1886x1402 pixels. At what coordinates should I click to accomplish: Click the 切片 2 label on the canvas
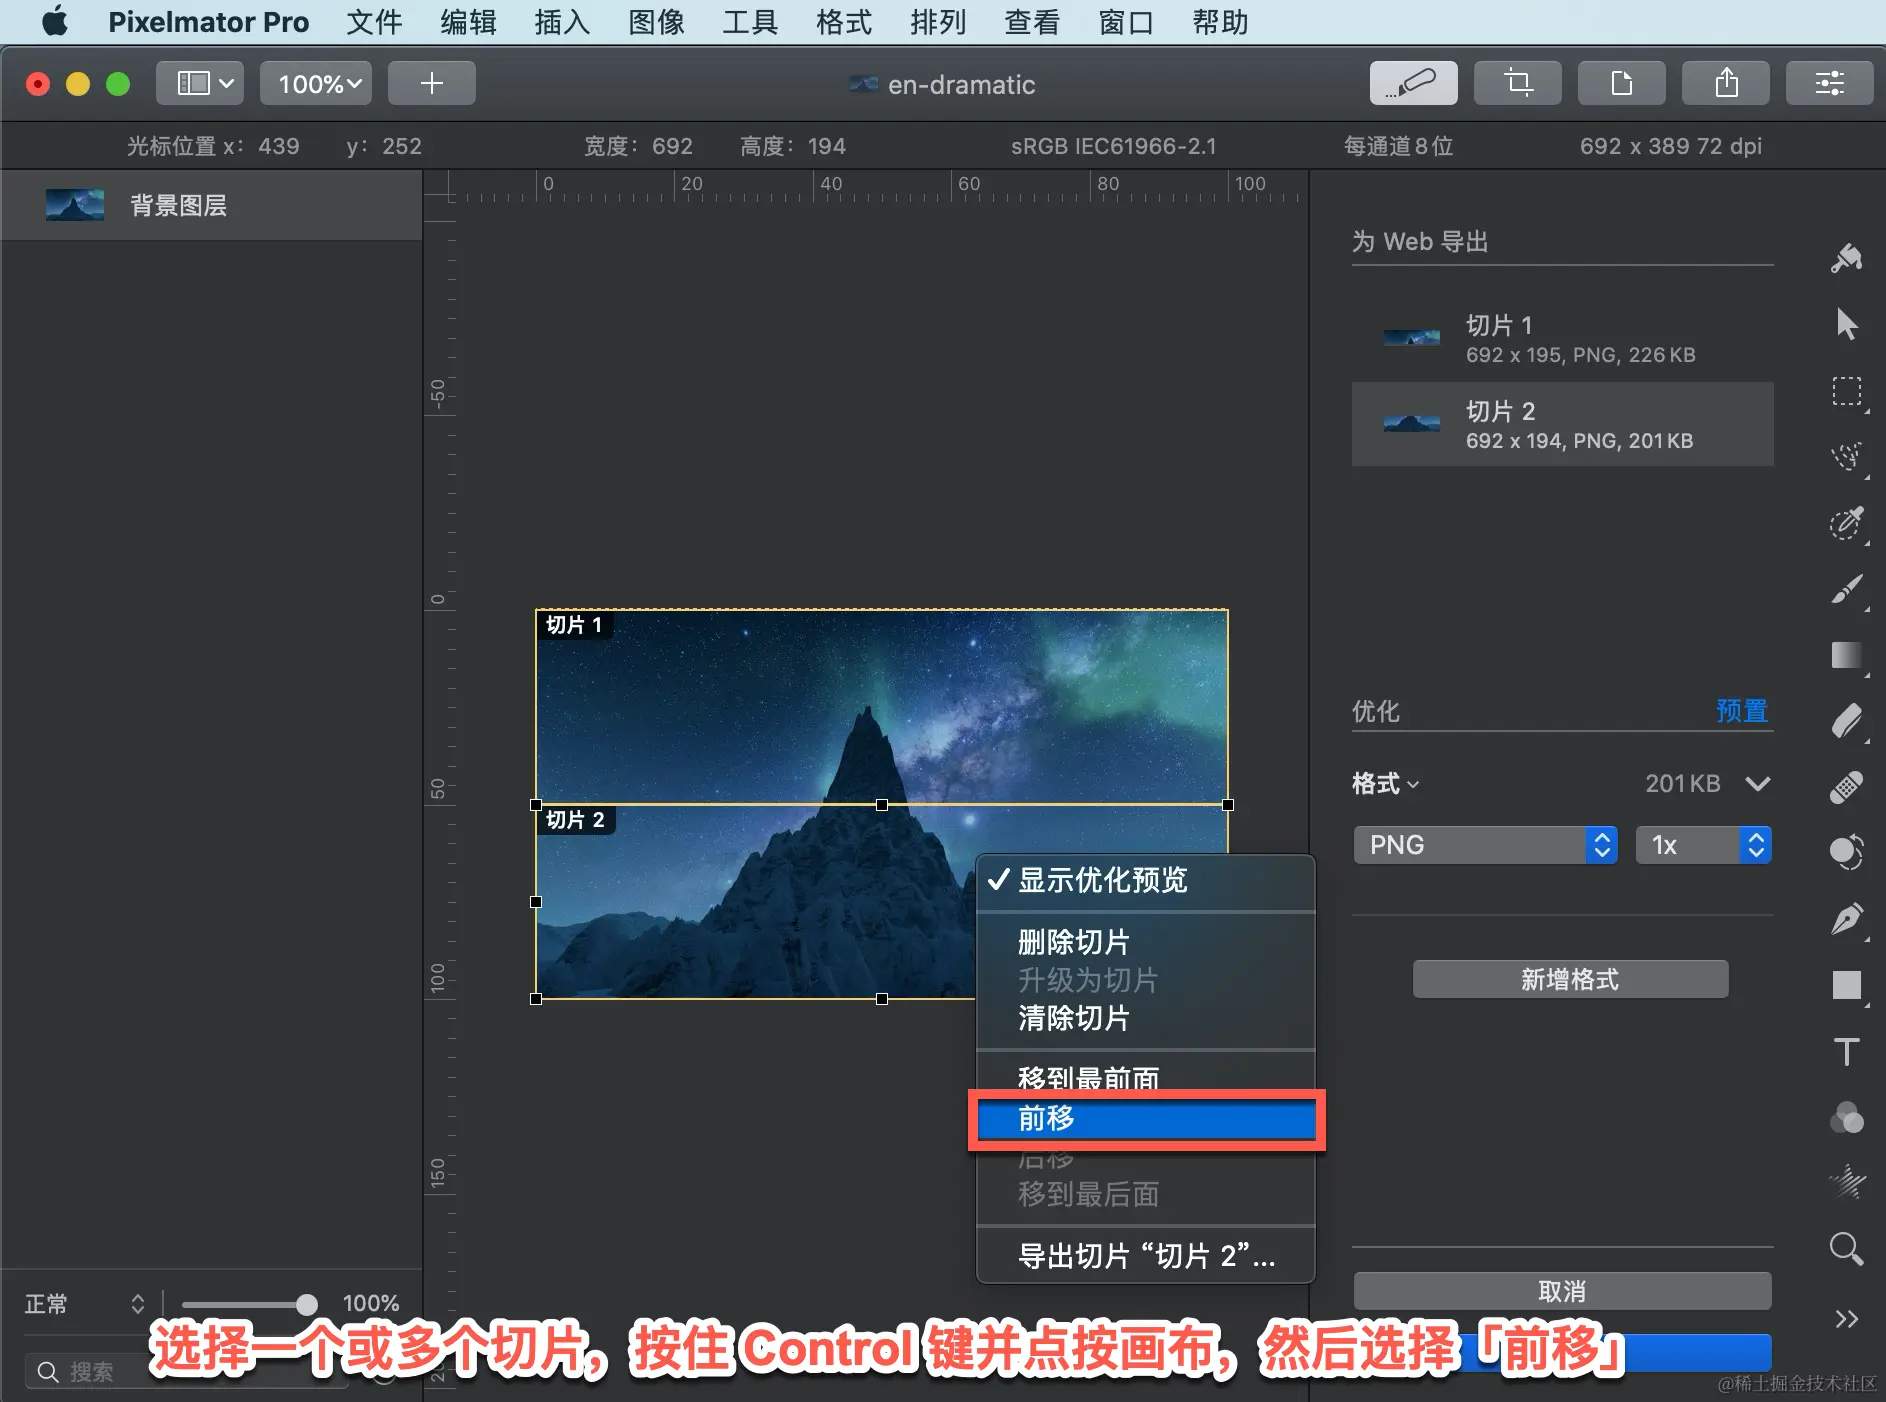[575, 820]
